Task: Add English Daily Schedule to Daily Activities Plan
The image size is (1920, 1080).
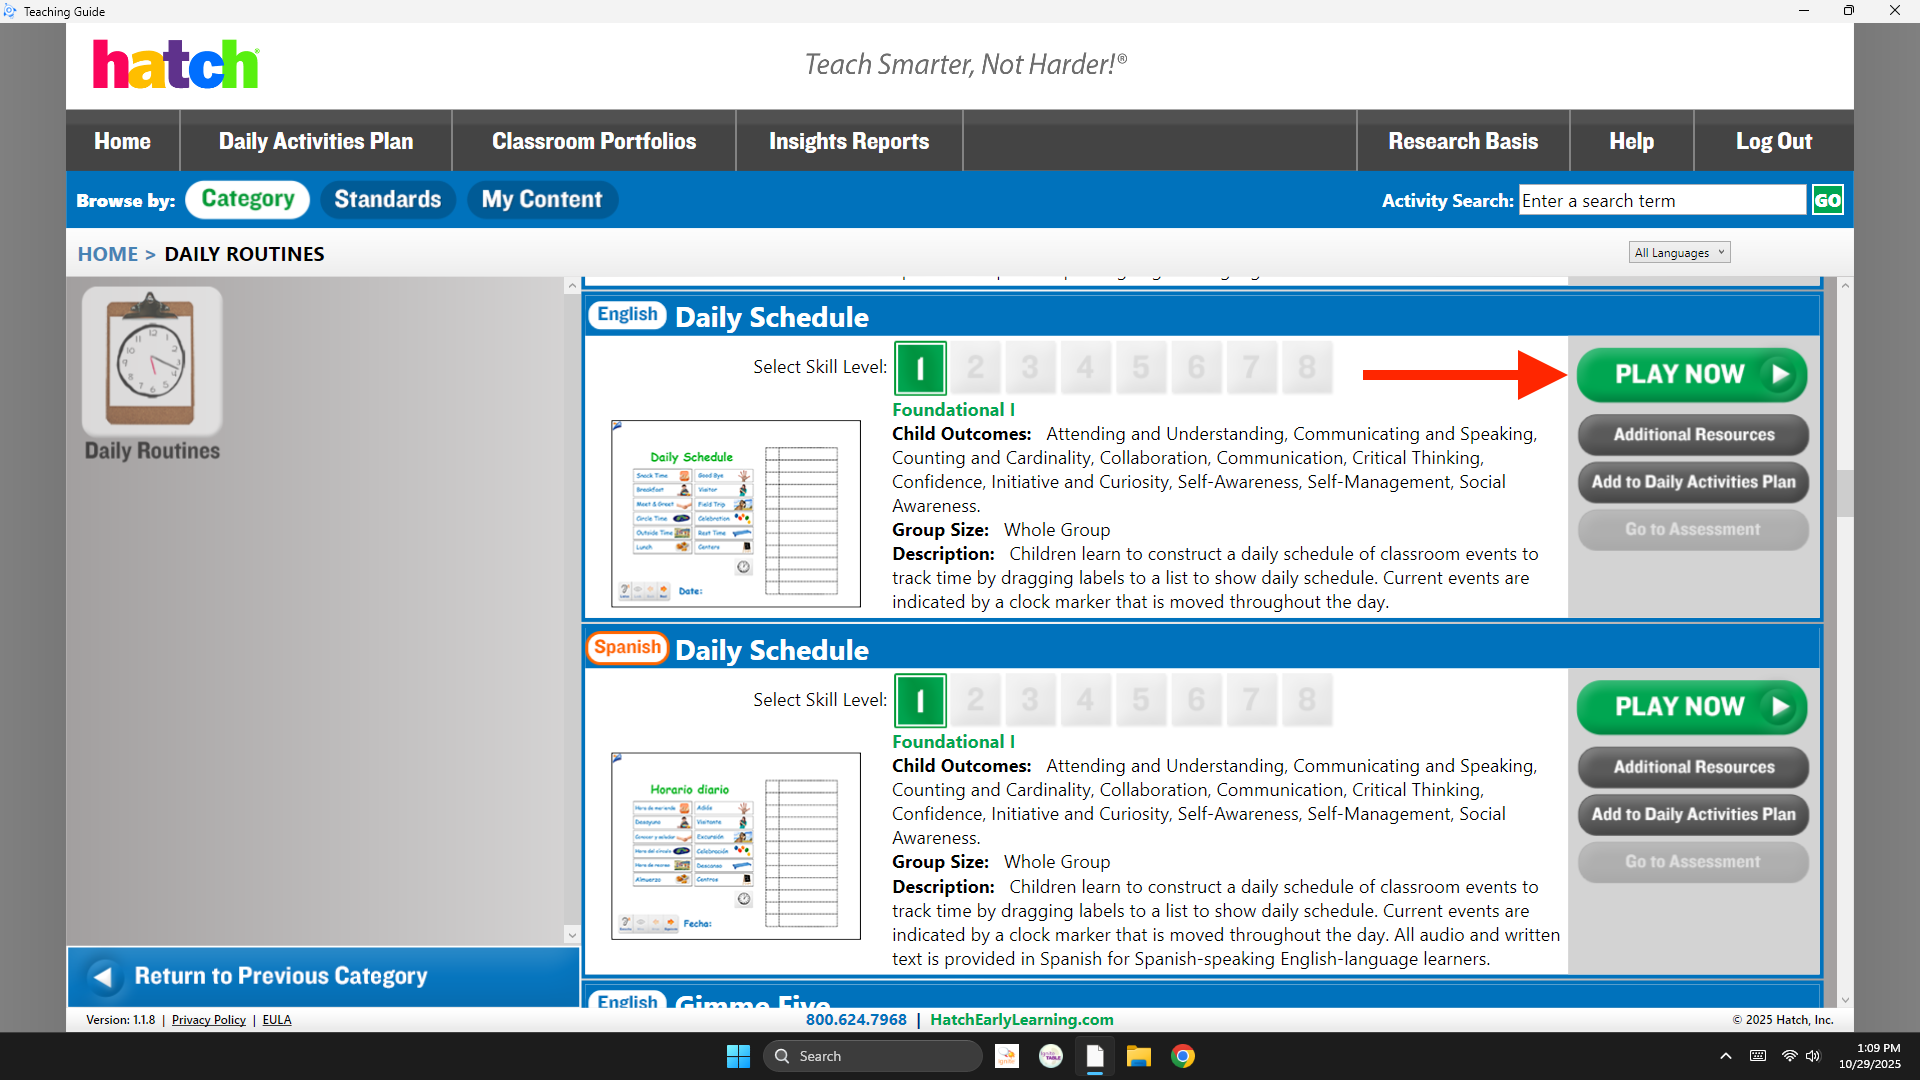Action: 1693,482
